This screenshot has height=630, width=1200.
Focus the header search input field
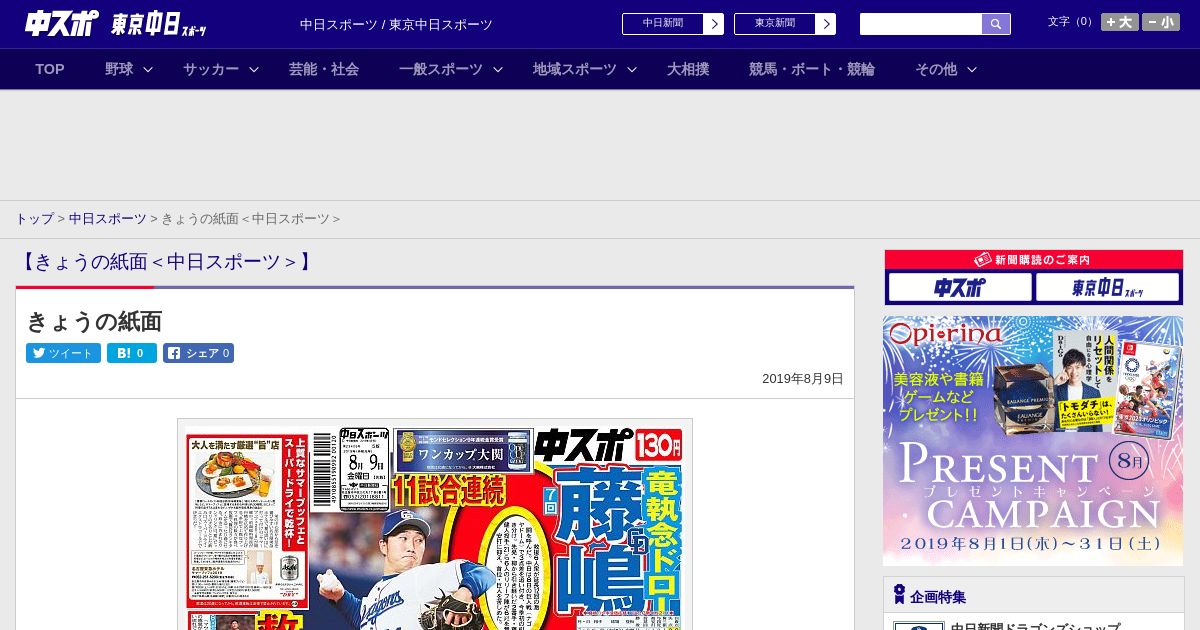pos(921,24)
